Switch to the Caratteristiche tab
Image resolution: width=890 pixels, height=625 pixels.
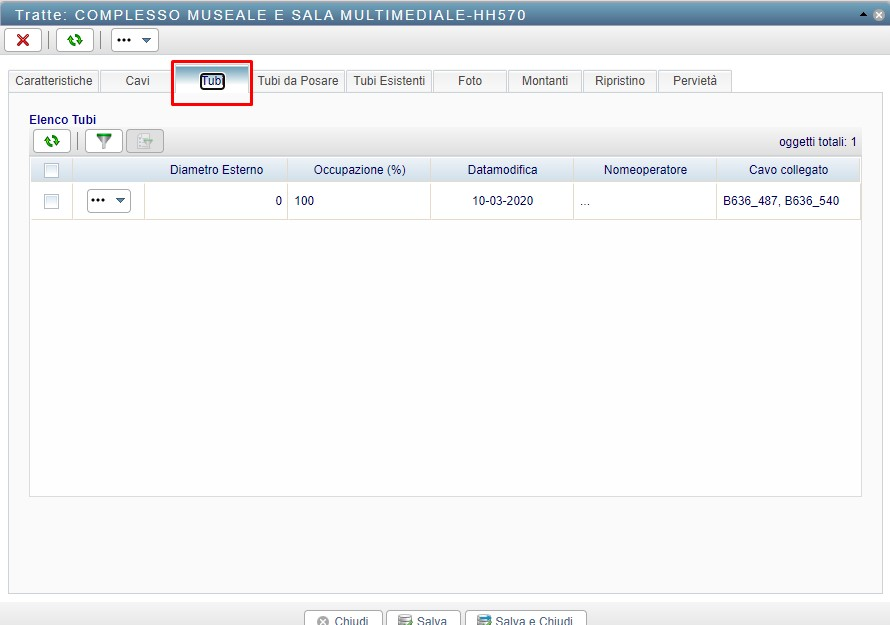click(x=54, y=81)
